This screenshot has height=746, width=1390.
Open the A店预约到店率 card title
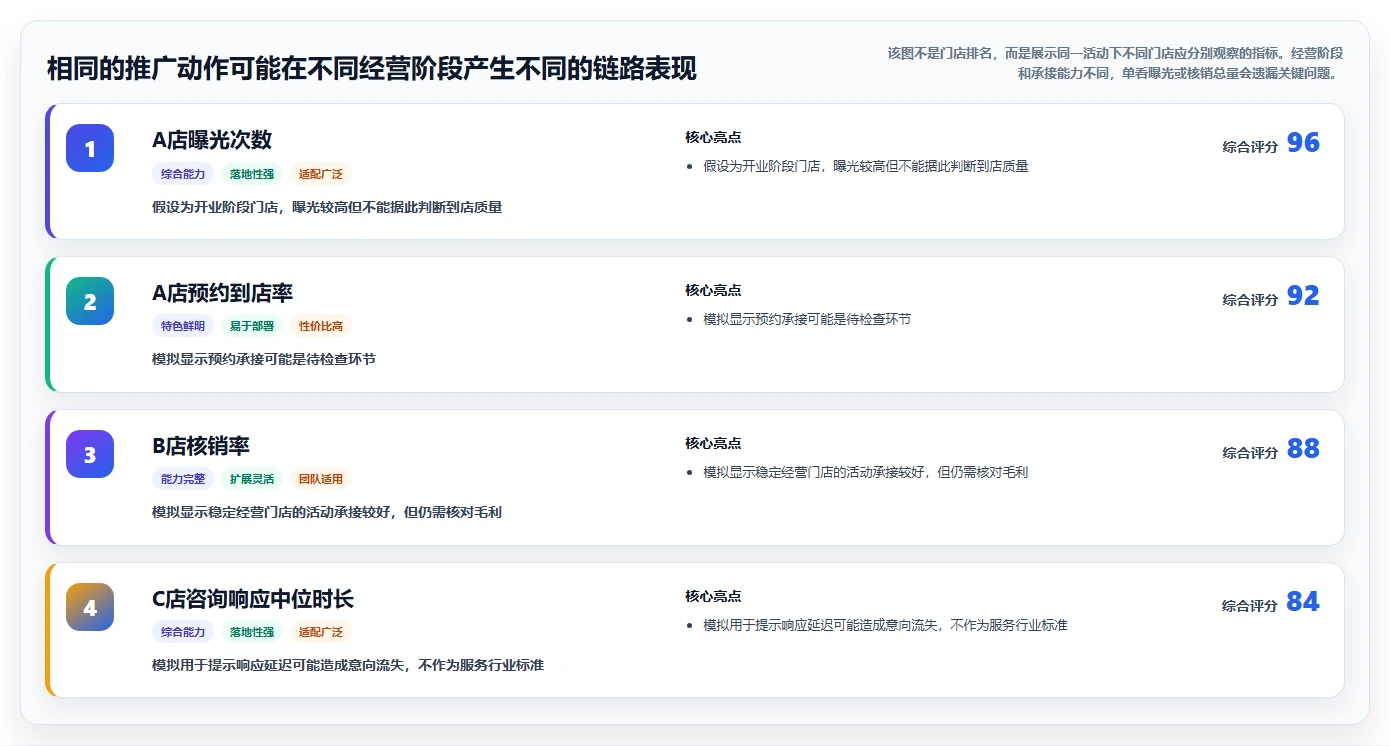222,293
